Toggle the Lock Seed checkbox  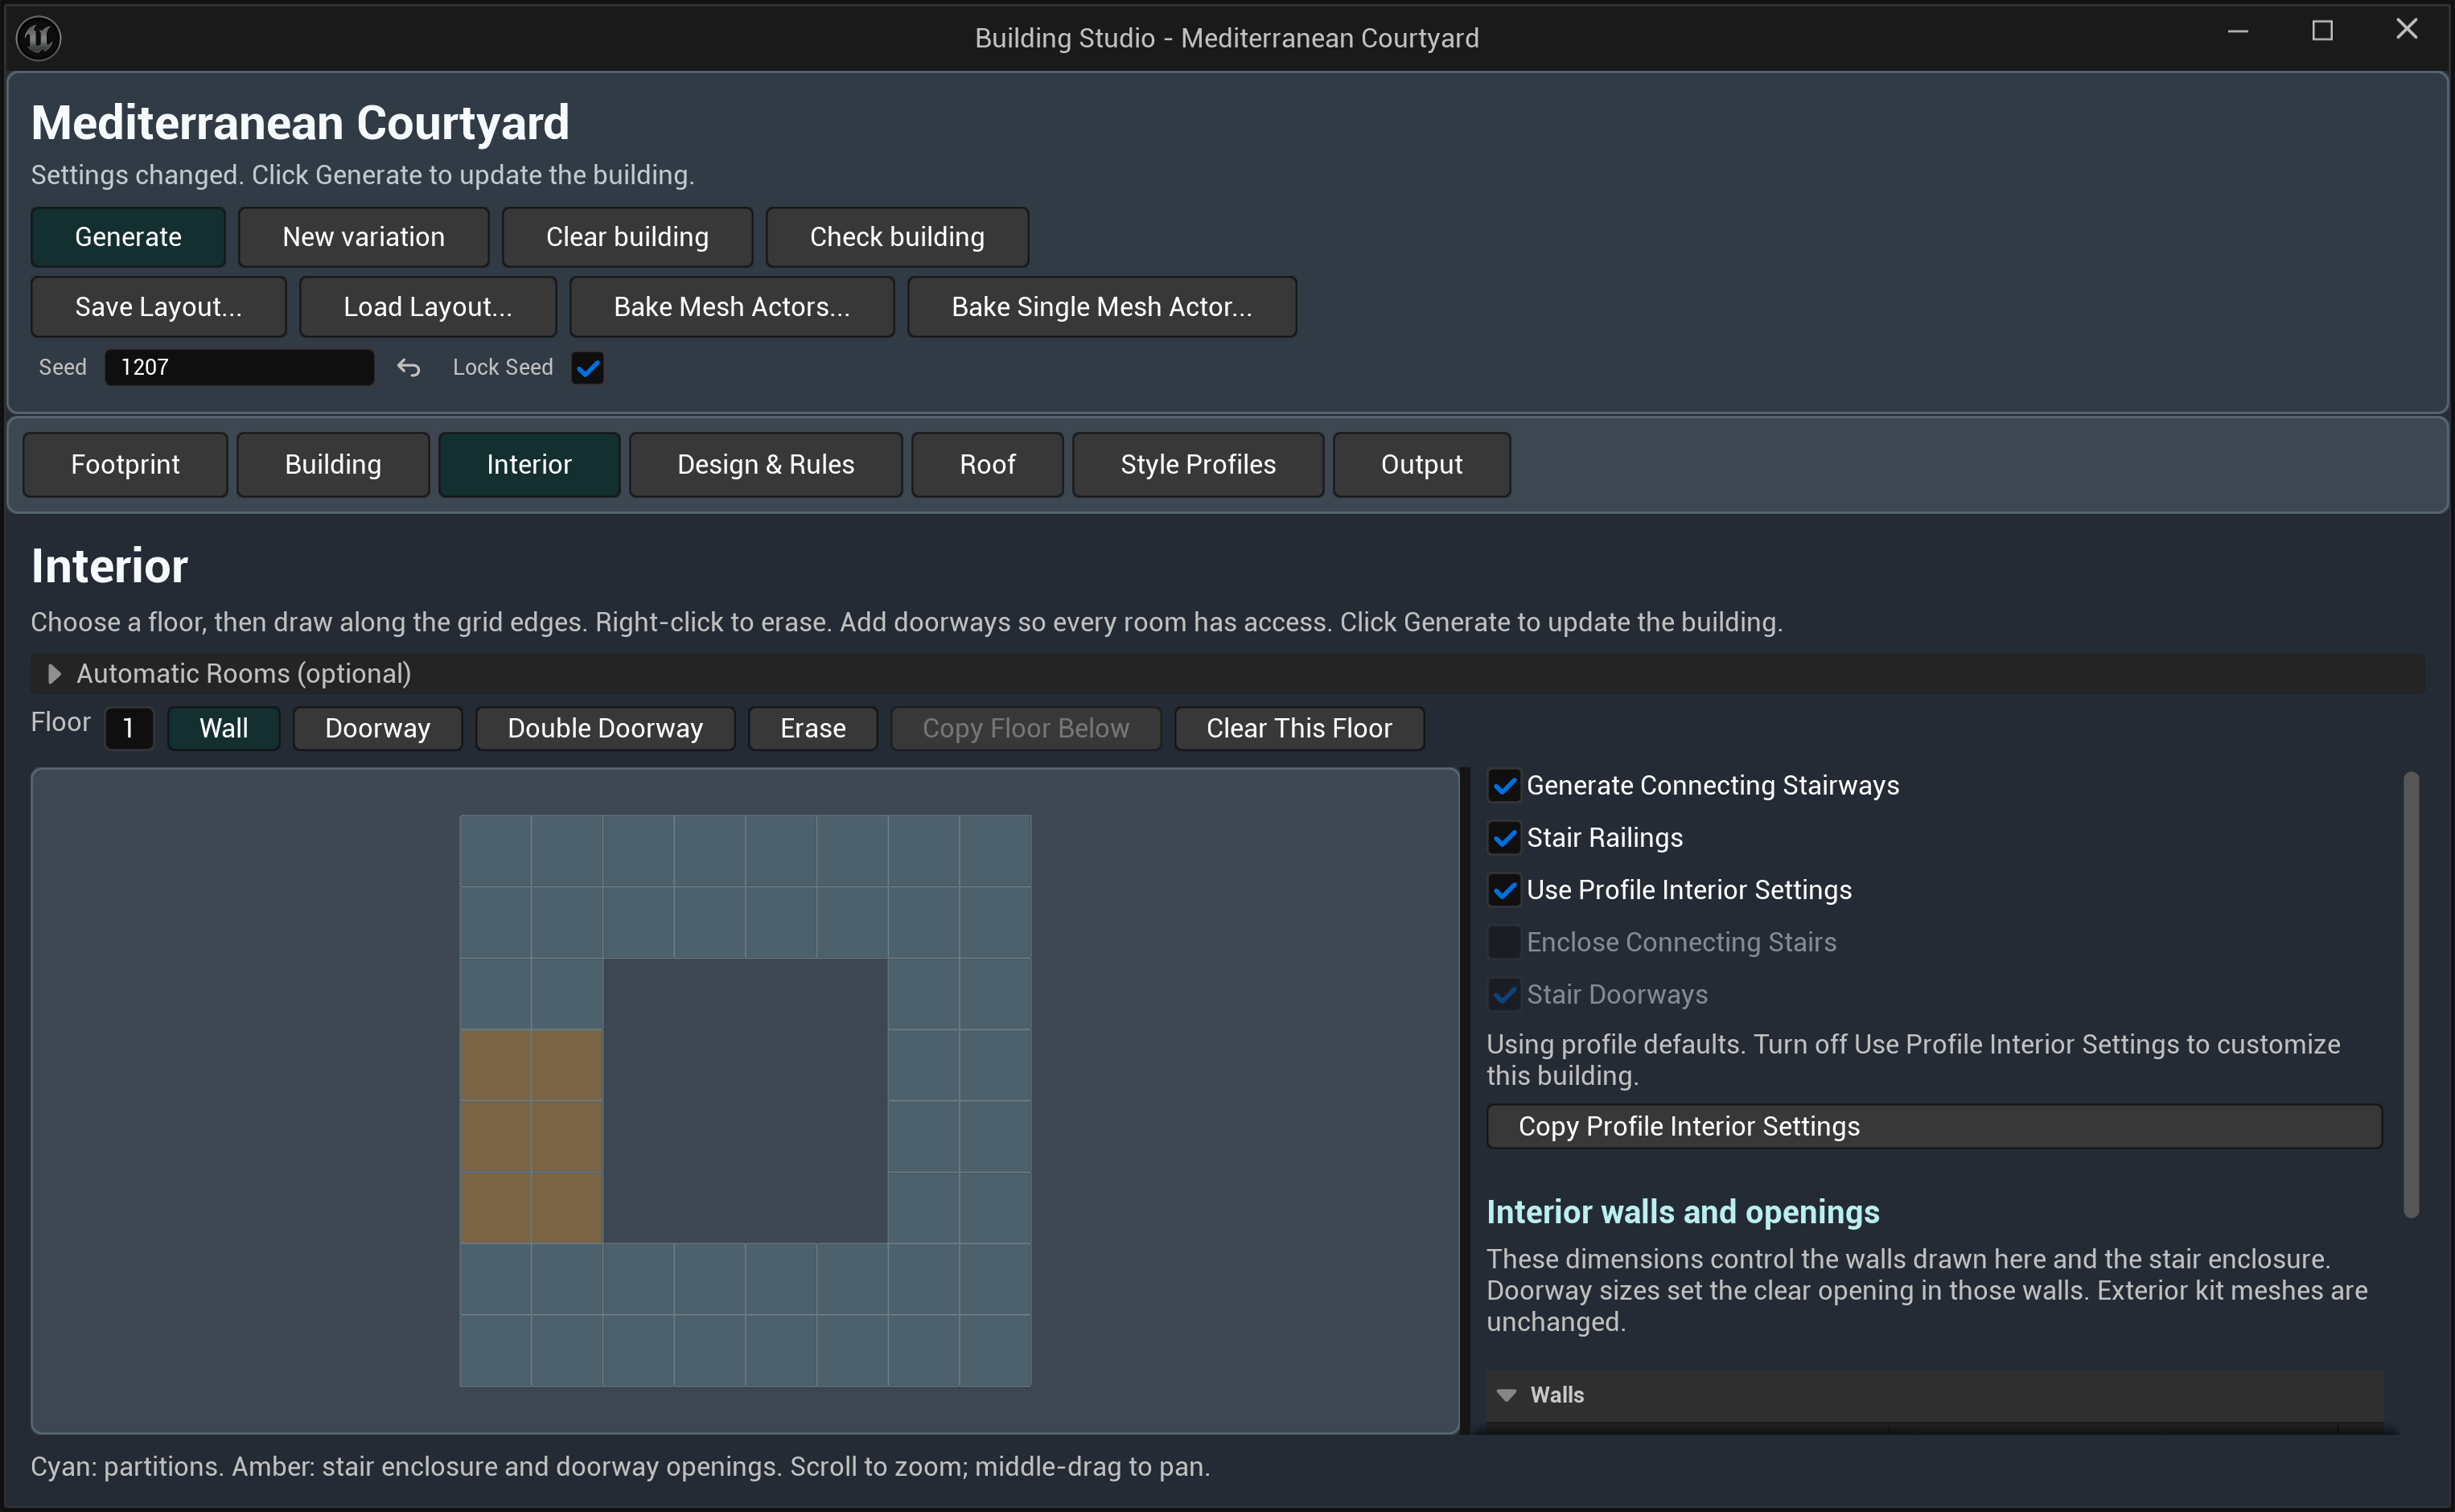pyautogui.click(x=588, y=368)
